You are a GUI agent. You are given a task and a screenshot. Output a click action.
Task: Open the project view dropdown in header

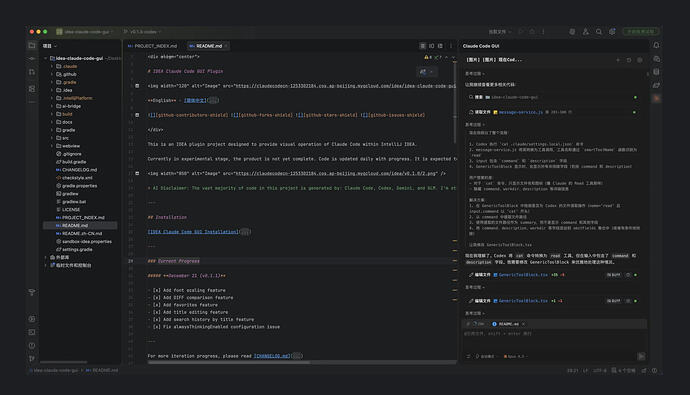click(50, 46)
